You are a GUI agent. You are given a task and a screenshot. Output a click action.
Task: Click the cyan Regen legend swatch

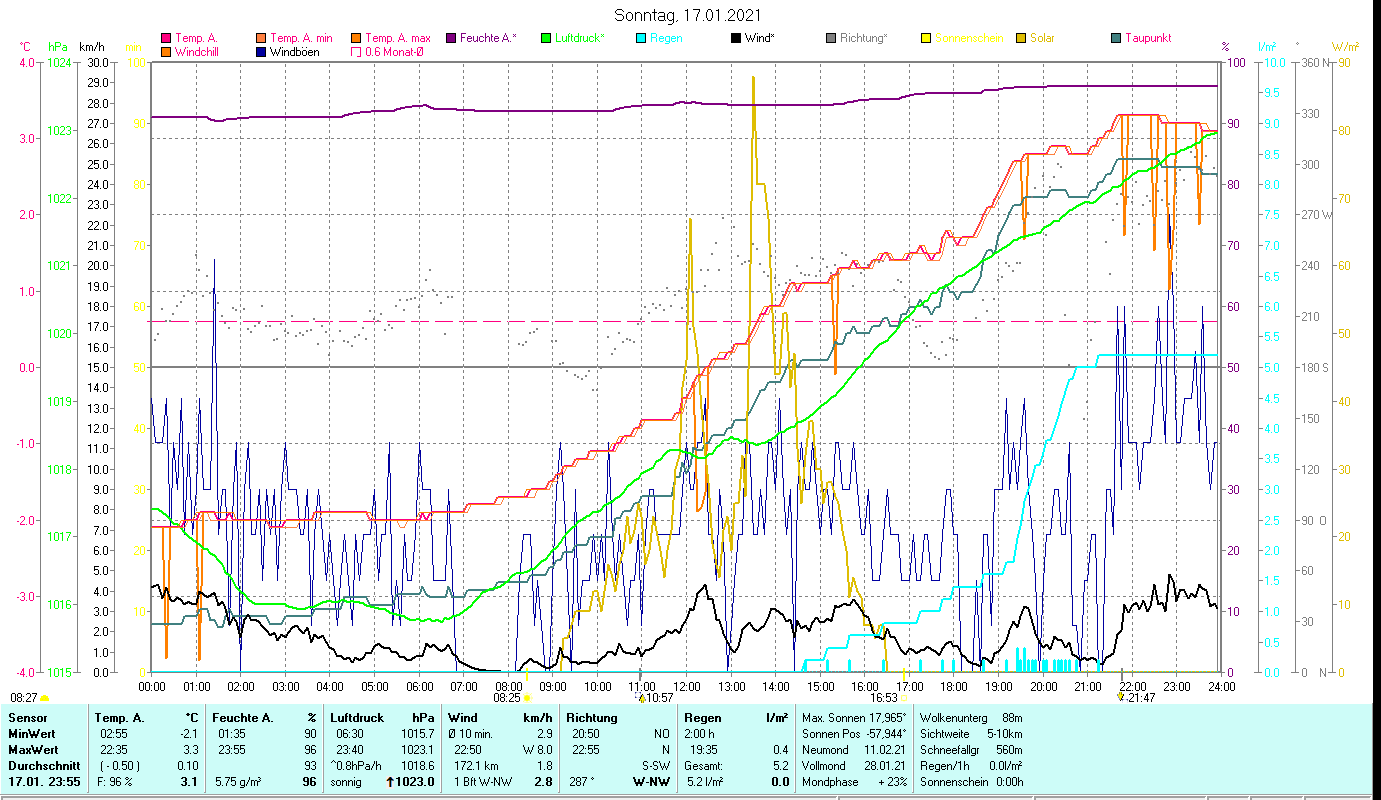(x=641, y=38)
